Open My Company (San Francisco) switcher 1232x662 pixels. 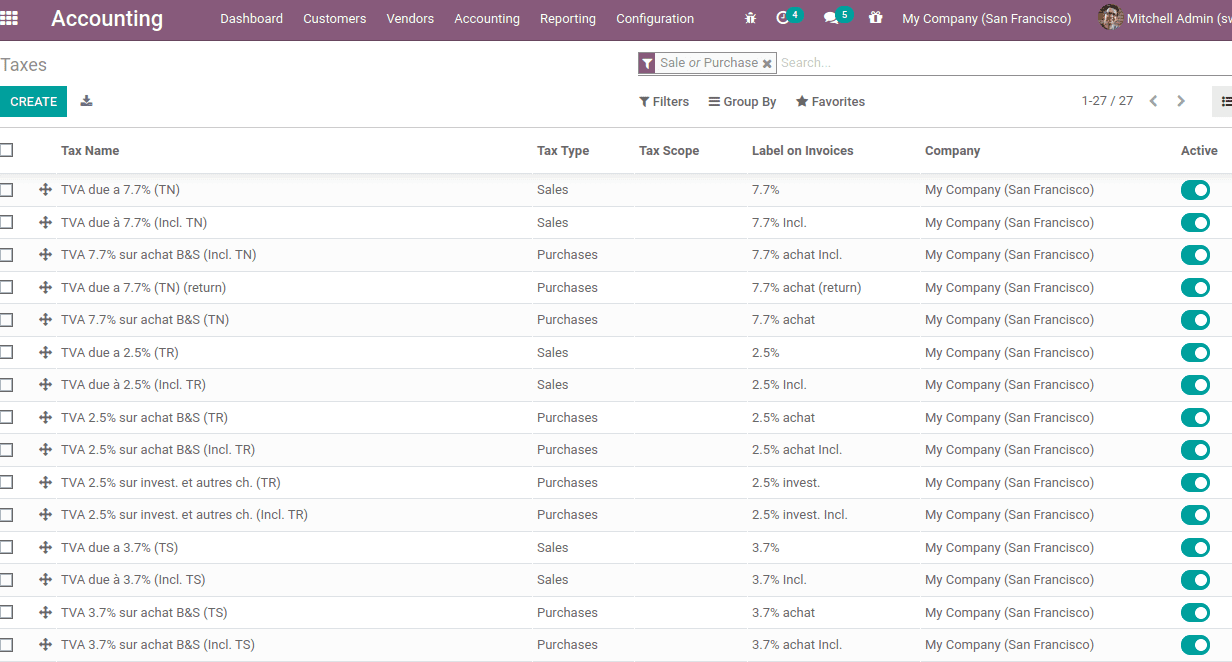tap(986, 18)
